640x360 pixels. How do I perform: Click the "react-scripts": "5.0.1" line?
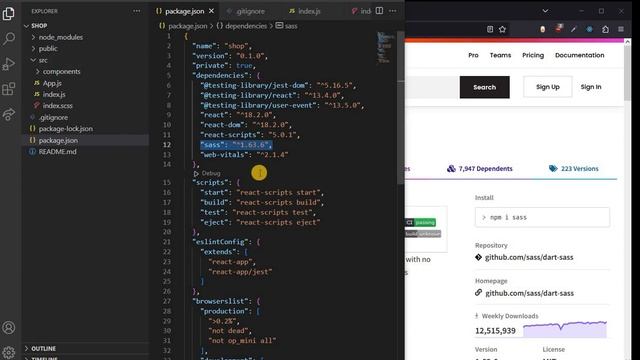(250, 135)
